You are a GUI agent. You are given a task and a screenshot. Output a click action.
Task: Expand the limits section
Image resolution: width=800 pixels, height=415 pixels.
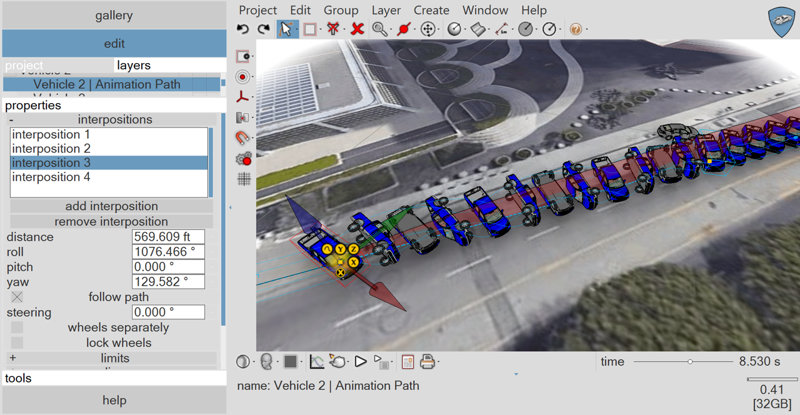click(113, 358)
